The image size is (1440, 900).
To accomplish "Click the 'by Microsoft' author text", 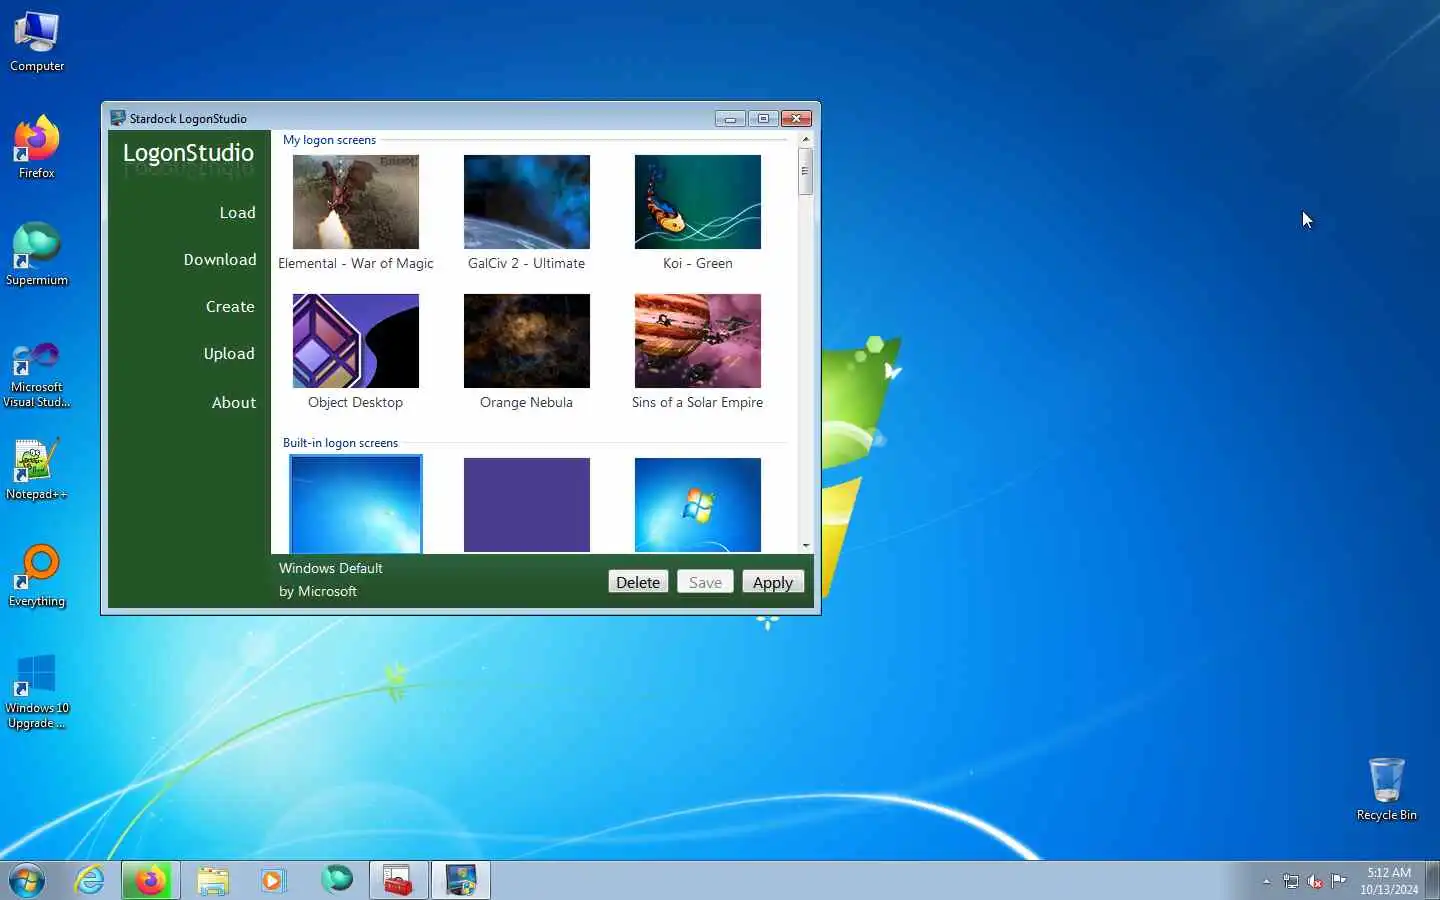I will pyautogui.click(x=318, y=591).
